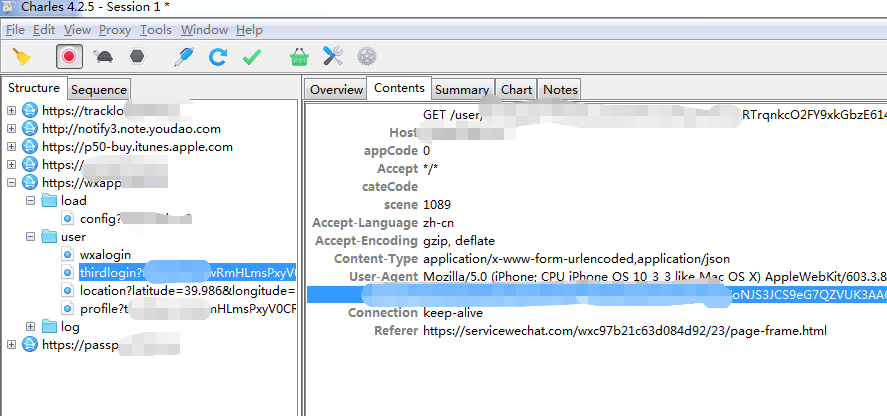Switch to the Contents tab

tap(399, 88)
